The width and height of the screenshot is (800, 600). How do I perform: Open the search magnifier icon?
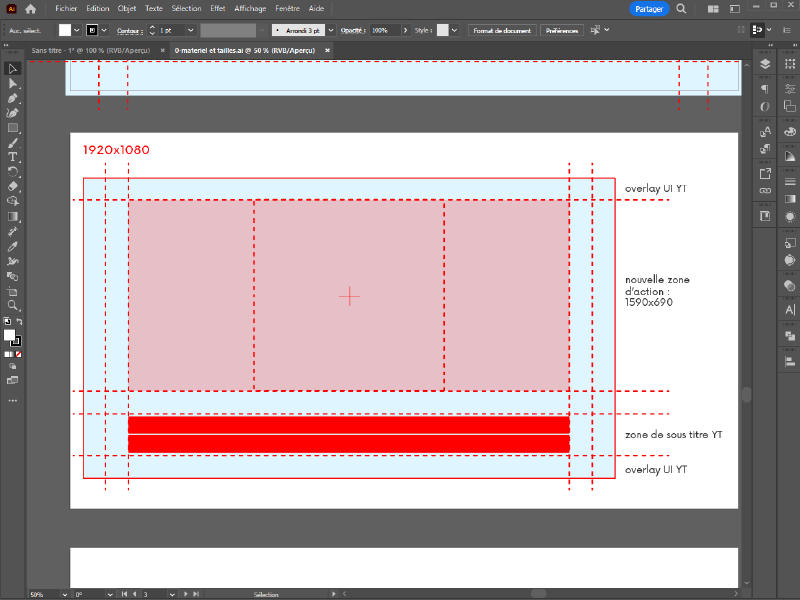click(x=681, y=8)
